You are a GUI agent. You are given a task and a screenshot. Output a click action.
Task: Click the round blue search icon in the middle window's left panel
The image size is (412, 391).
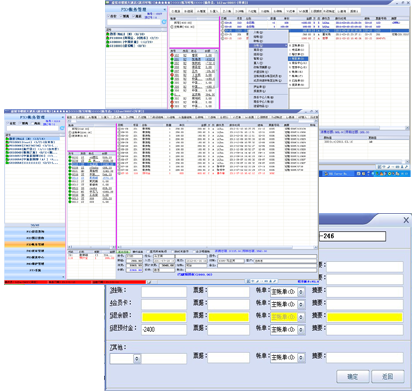click(x=62, y=128)
